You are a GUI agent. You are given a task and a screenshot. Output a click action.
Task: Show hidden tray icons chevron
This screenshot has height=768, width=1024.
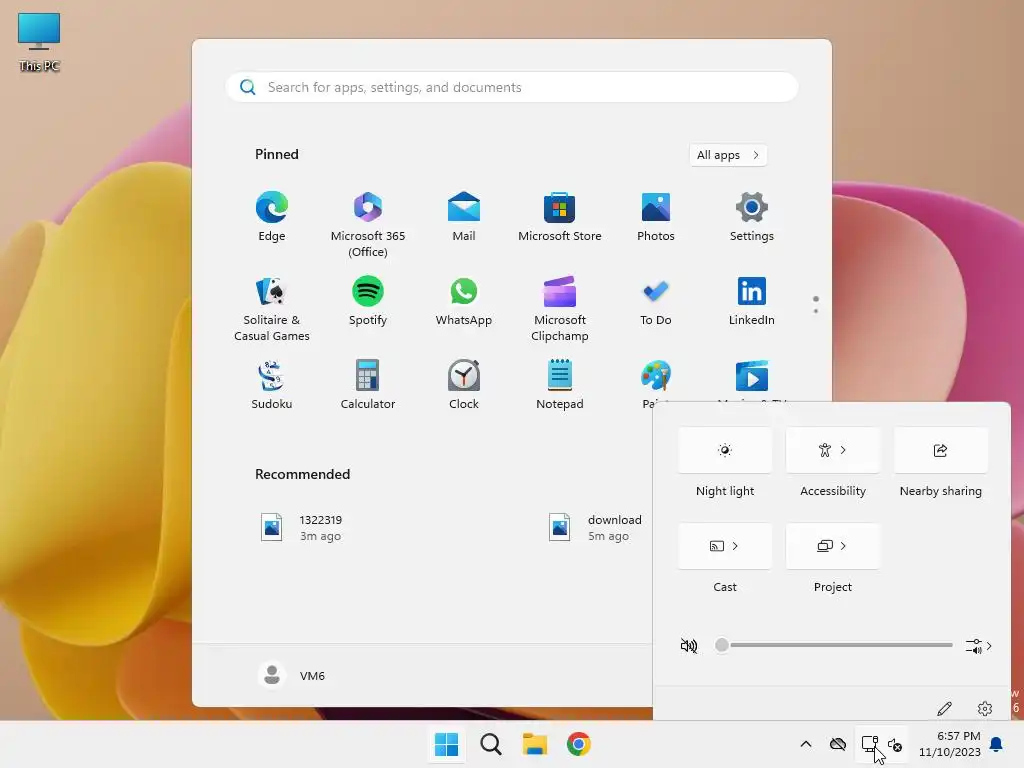coord(806,744)
